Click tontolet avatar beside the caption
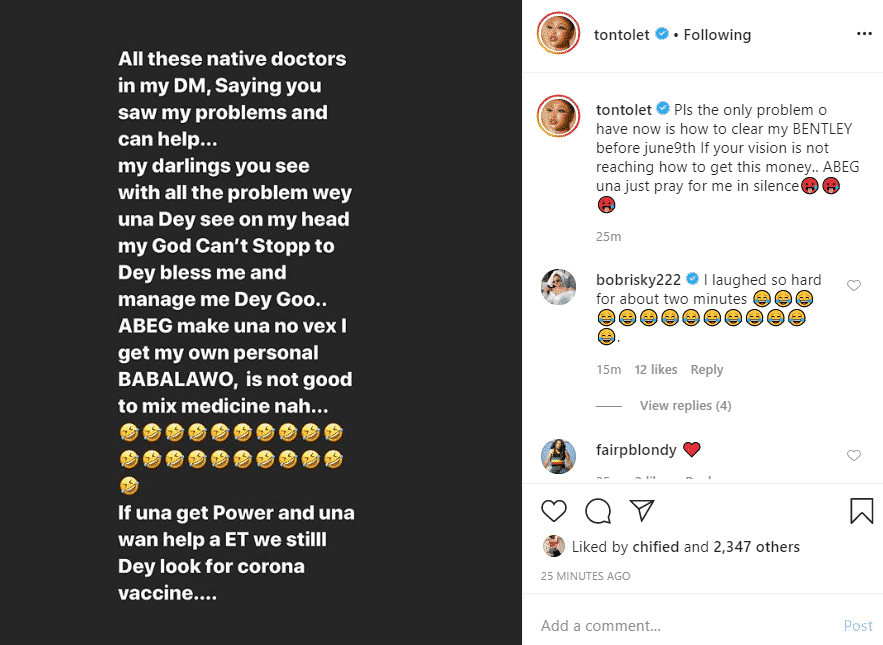The height and width of the screenshot is (645, 883). coord(559,117)
